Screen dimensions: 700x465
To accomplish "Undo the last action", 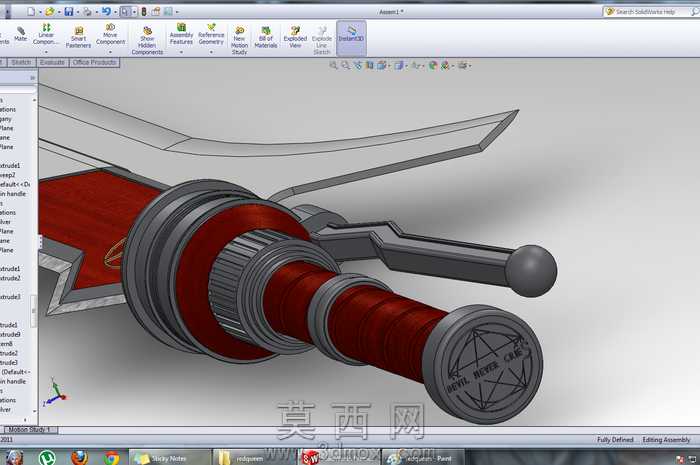I will [106, 12].
